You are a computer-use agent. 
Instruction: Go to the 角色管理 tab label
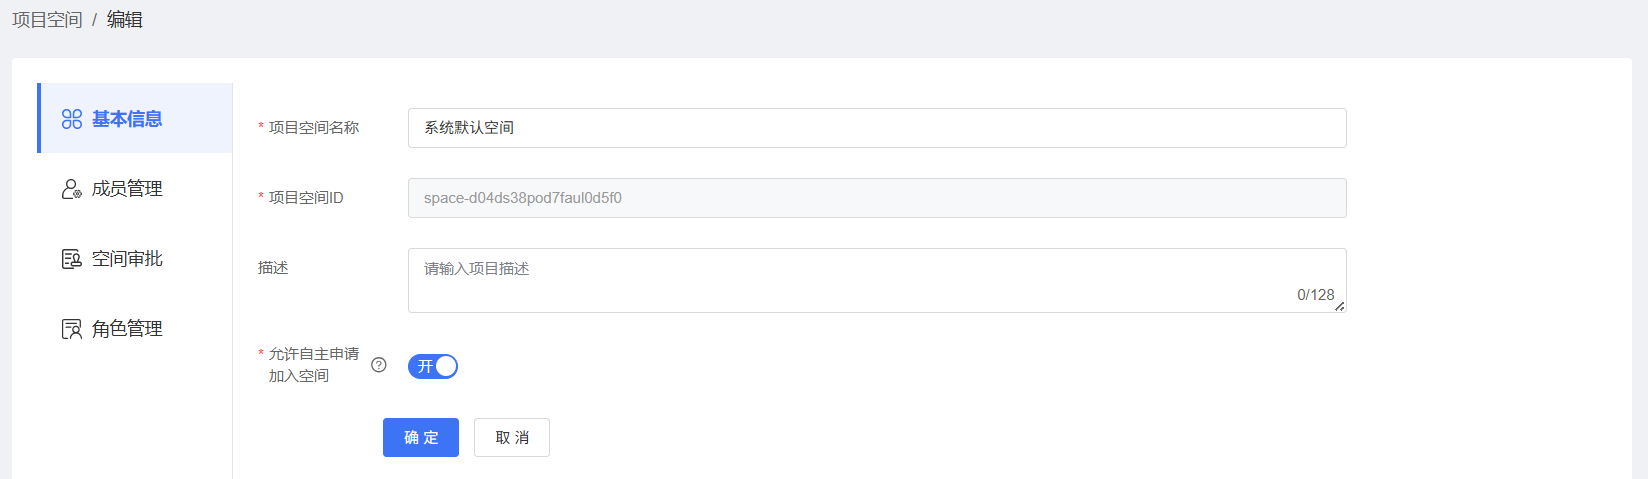(x=127, y=329)
